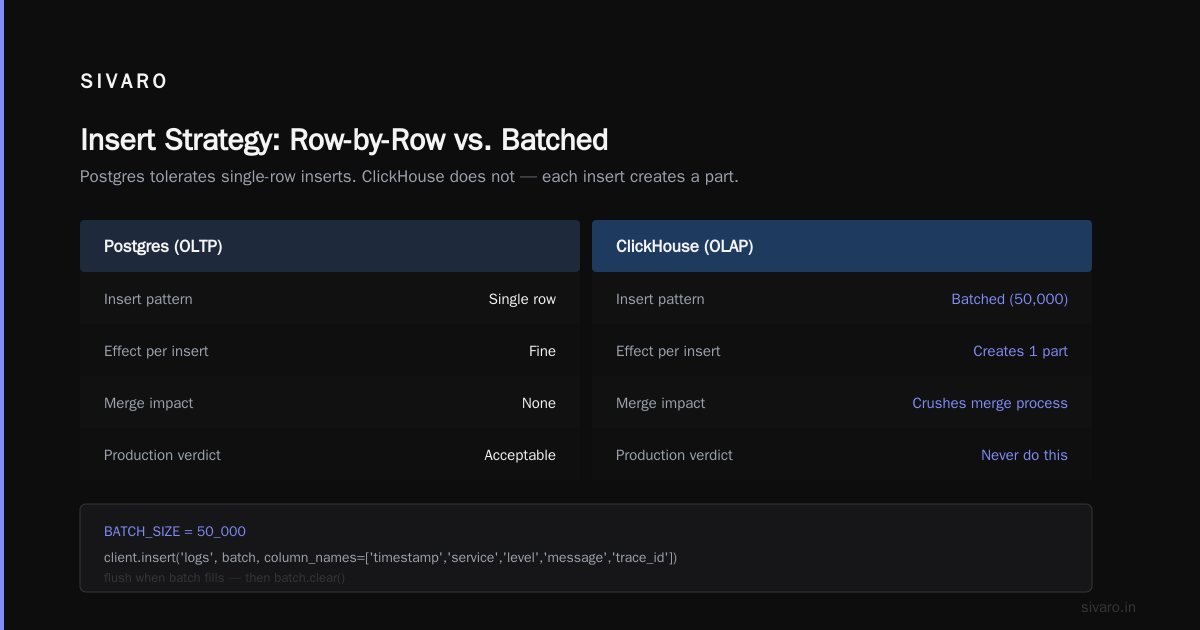Click "Merge impact" label in the ClickHouse table
Viewport: 1200px width, 630px height.
[661, 403]
